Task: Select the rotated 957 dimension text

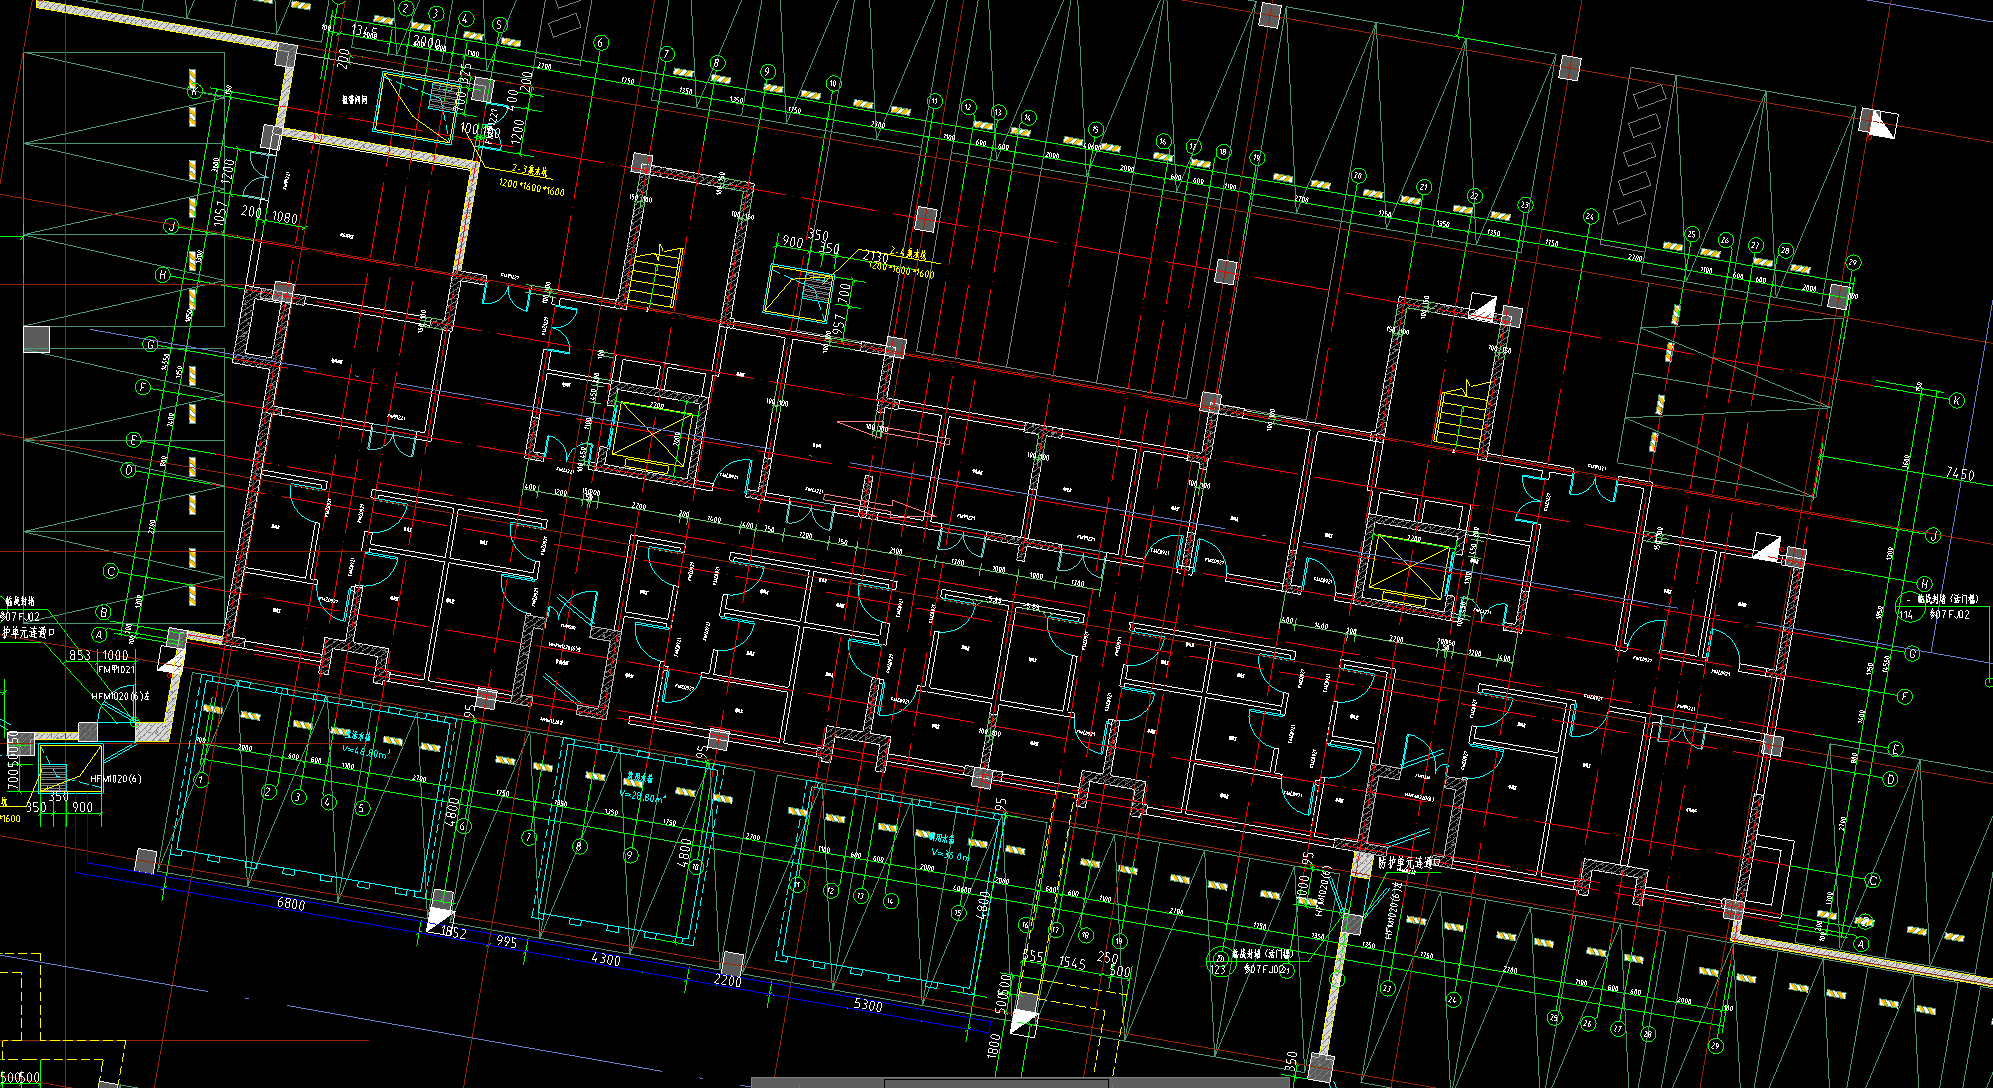Action: pyautogui.click(x=838, y=326)
